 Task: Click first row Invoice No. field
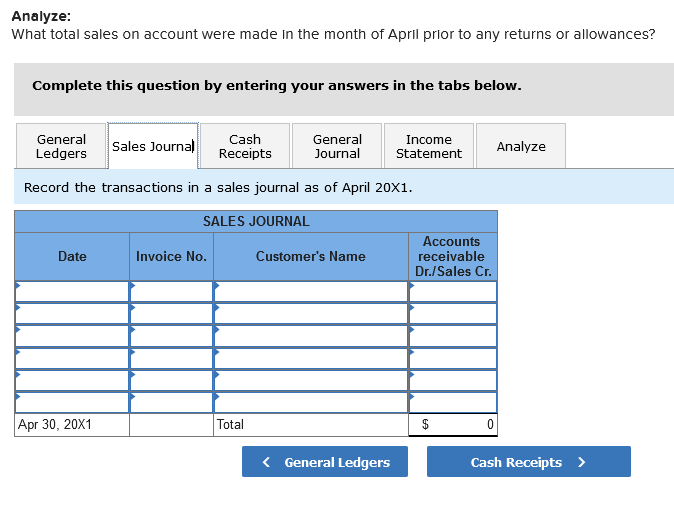[172, 292]
